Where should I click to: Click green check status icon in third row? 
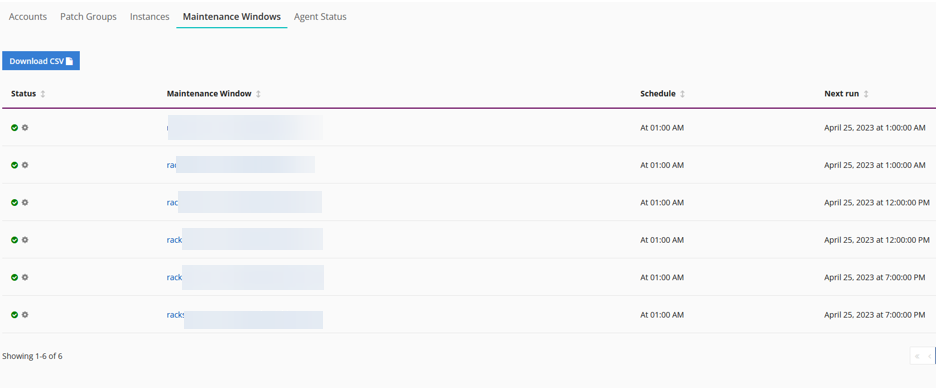tap(14, 203)
